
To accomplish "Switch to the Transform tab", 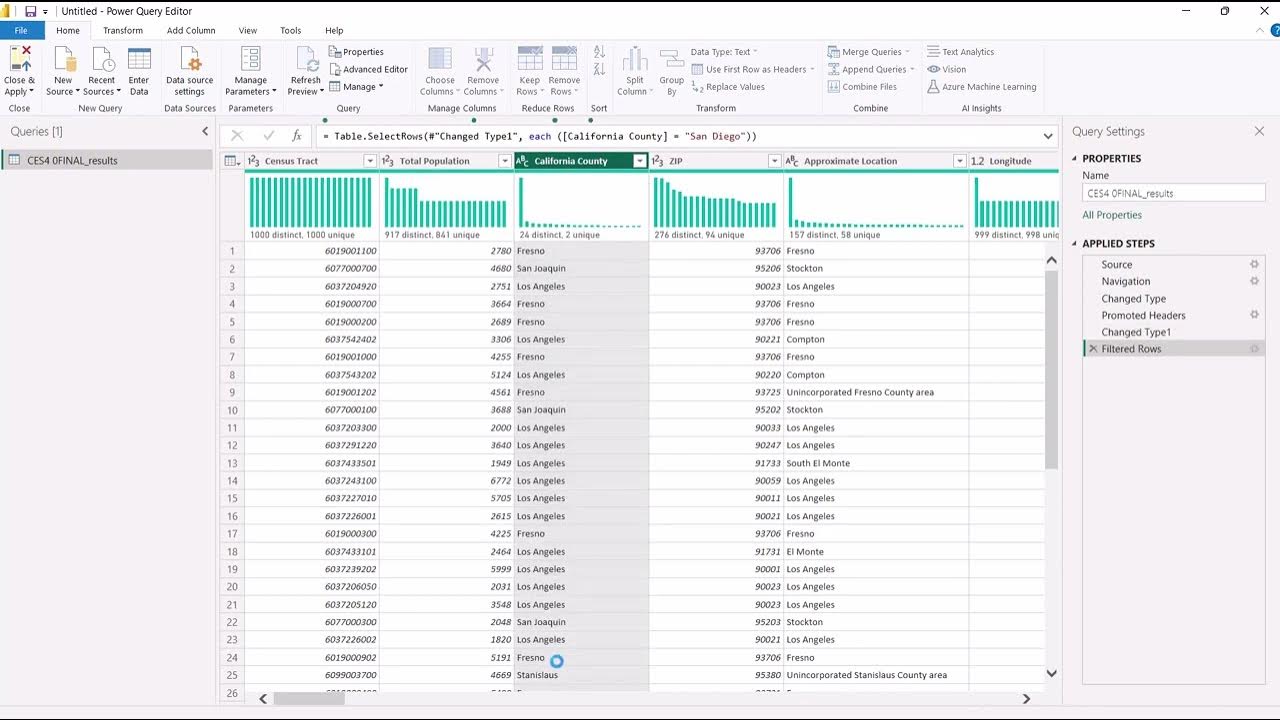I will (123, 30).
